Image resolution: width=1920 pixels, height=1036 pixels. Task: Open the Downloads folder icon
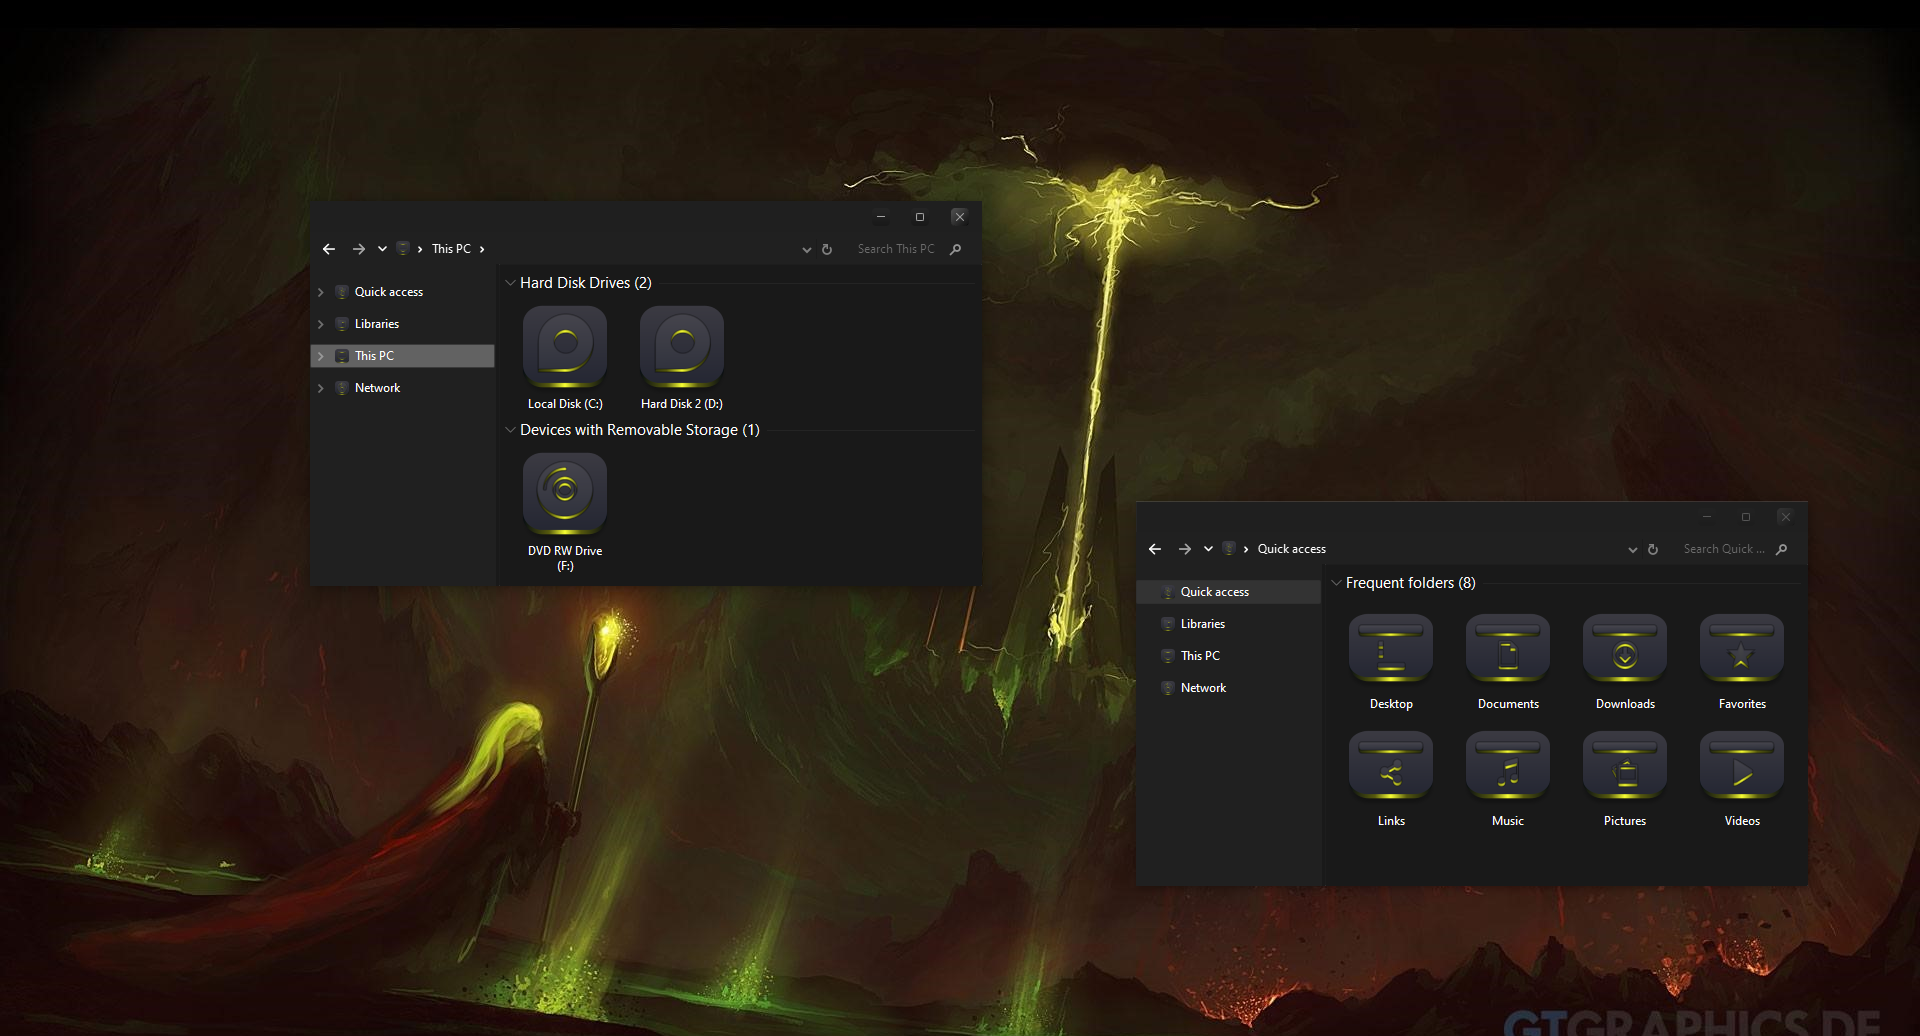(x=1625, y=649)
